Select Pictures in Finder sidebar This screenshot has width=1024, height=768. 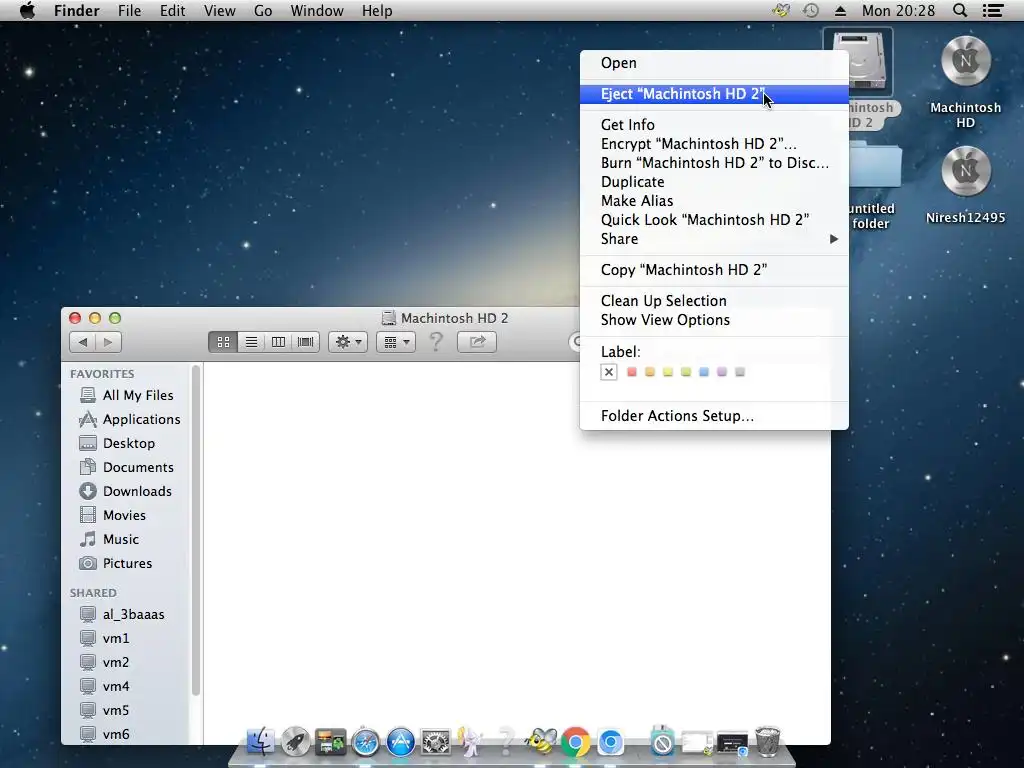coord(127,564)
